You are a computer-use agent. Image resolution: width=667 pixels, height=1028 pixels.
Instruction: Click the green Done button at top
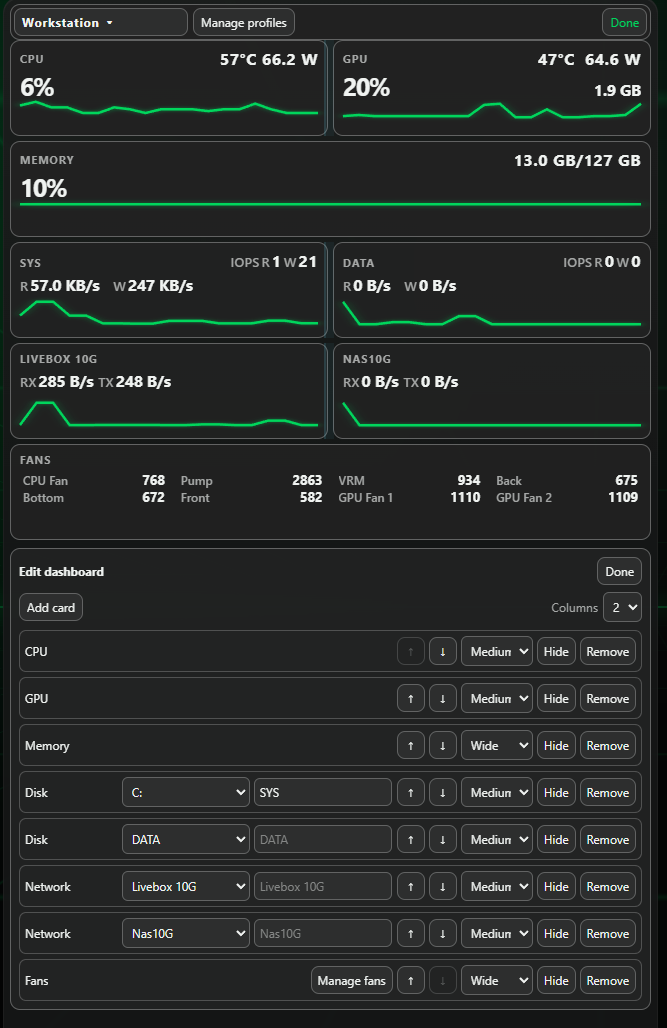pyautogui.click(x=624, y=22)
